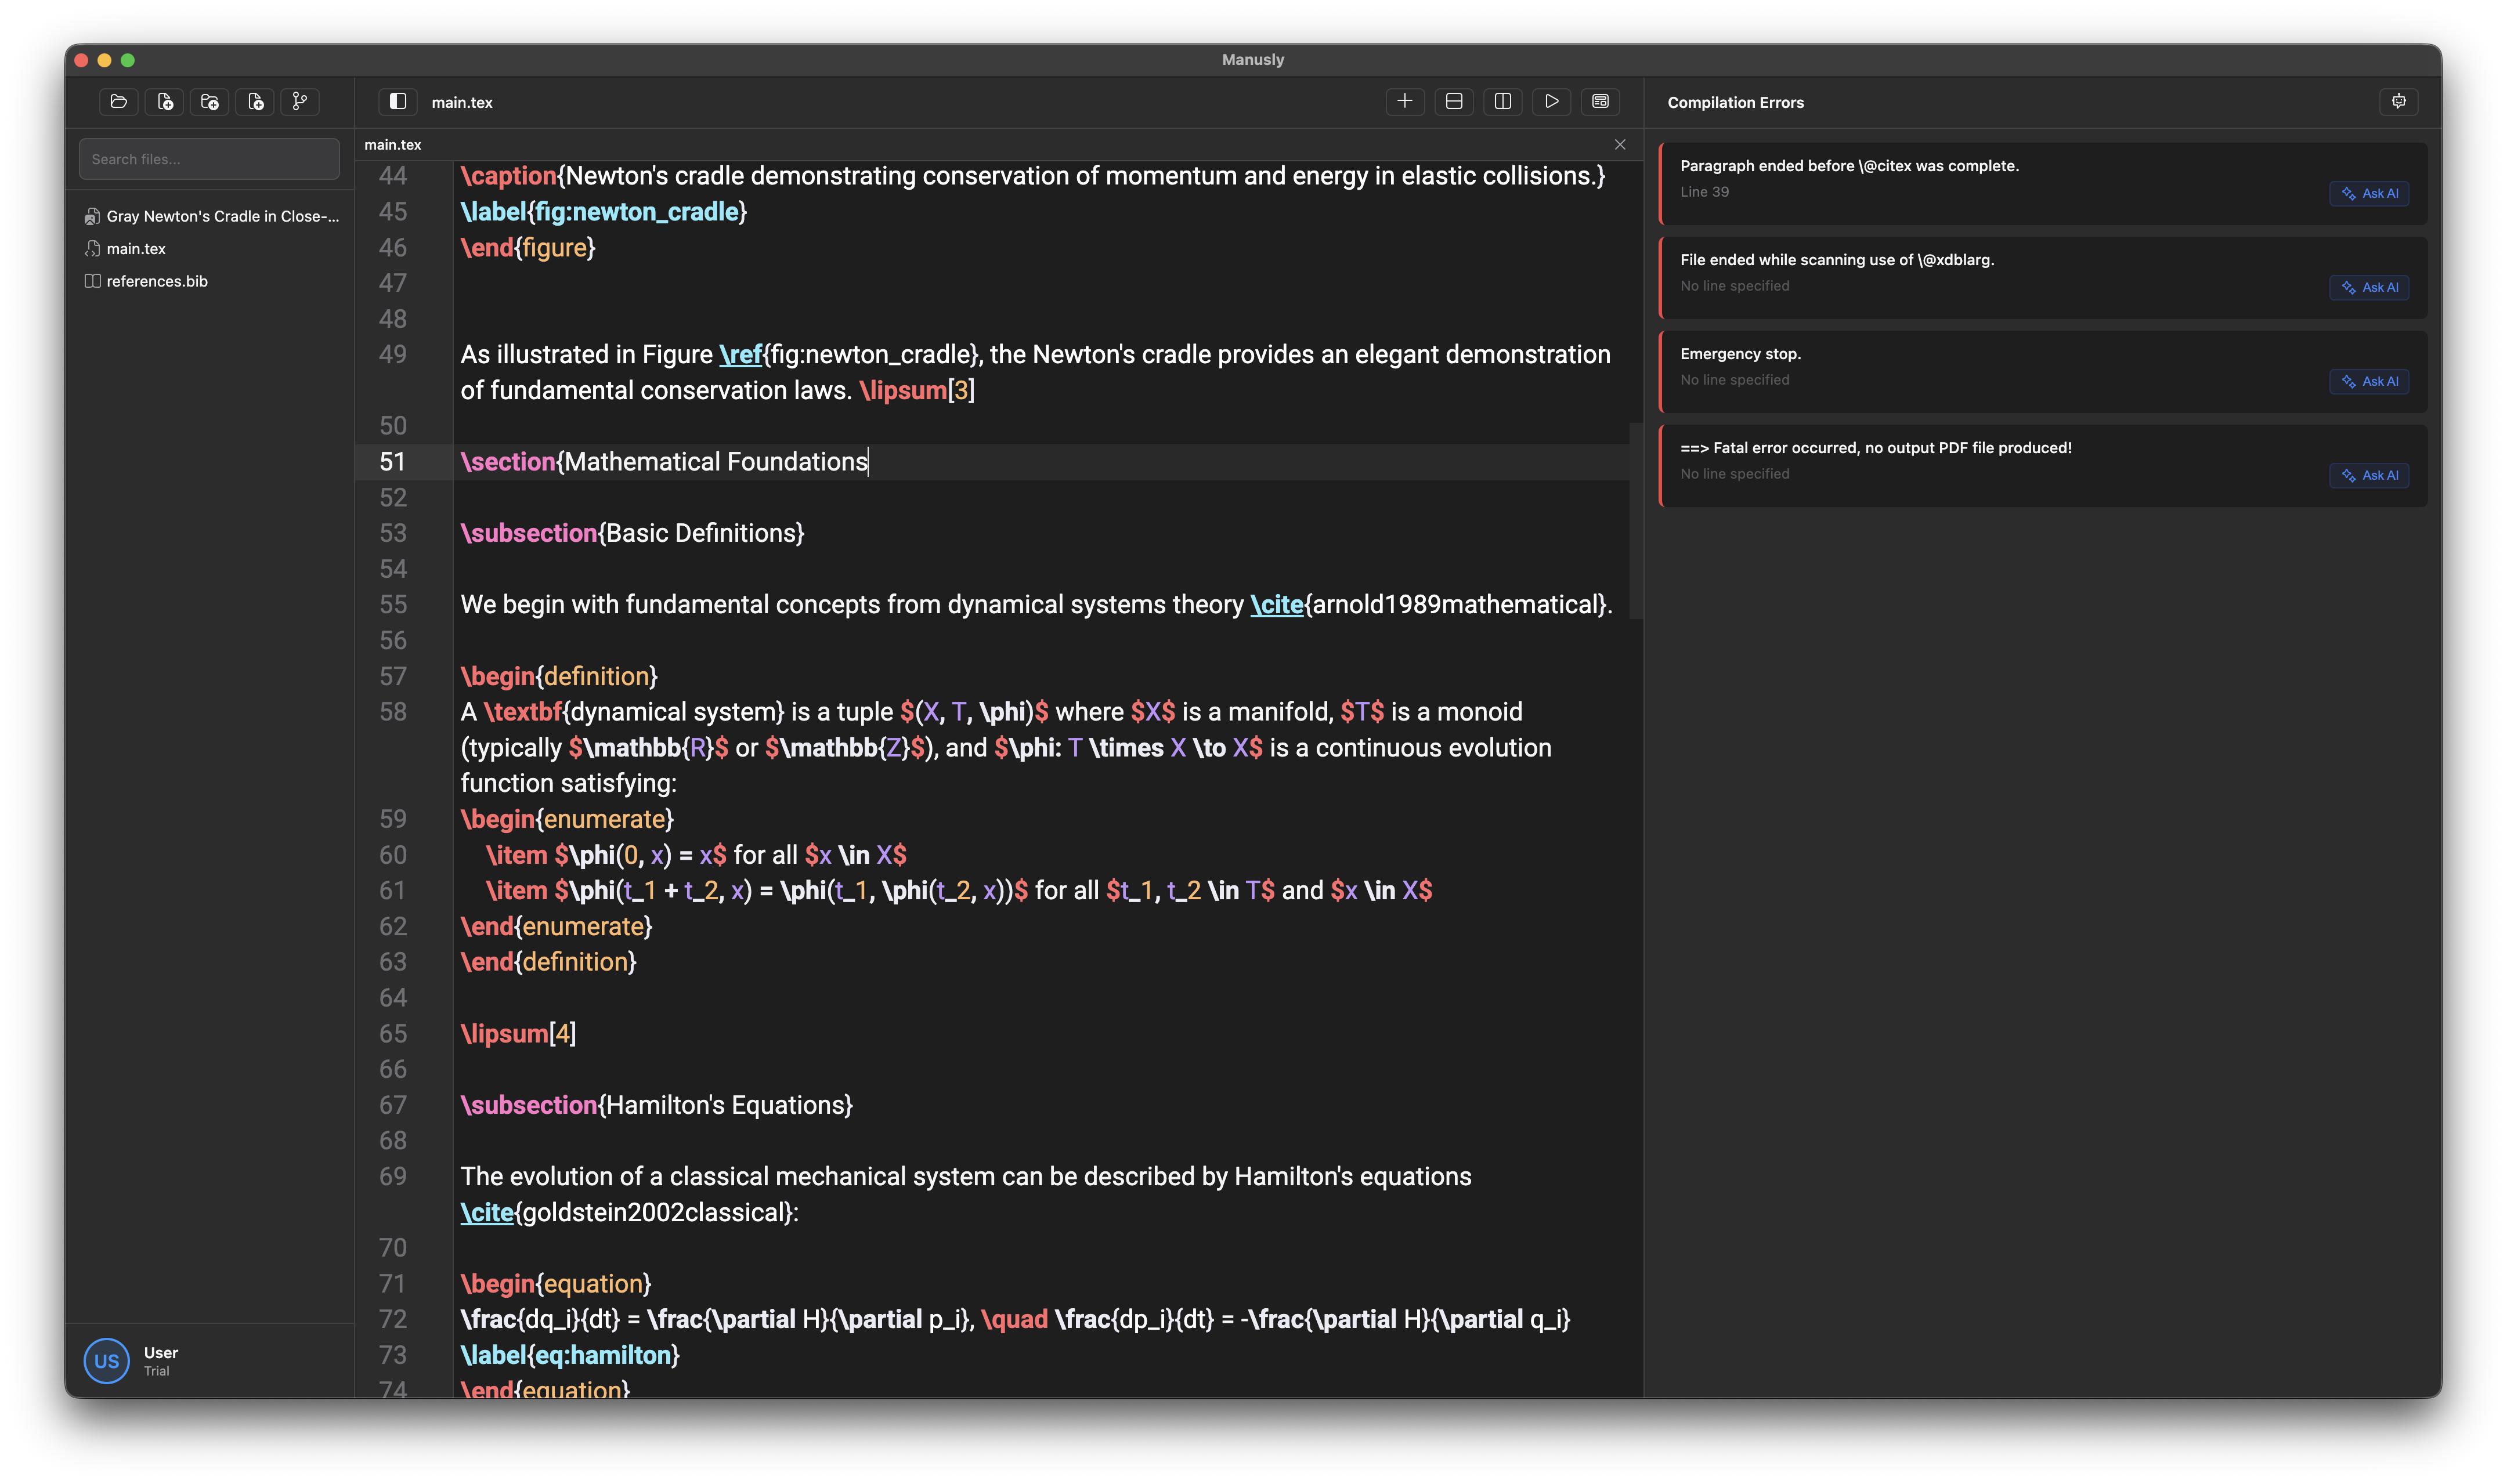Open the preview layout icon
Image resolution: width=2507 pixels, height=1484 pixels.
pos(1600,101)
